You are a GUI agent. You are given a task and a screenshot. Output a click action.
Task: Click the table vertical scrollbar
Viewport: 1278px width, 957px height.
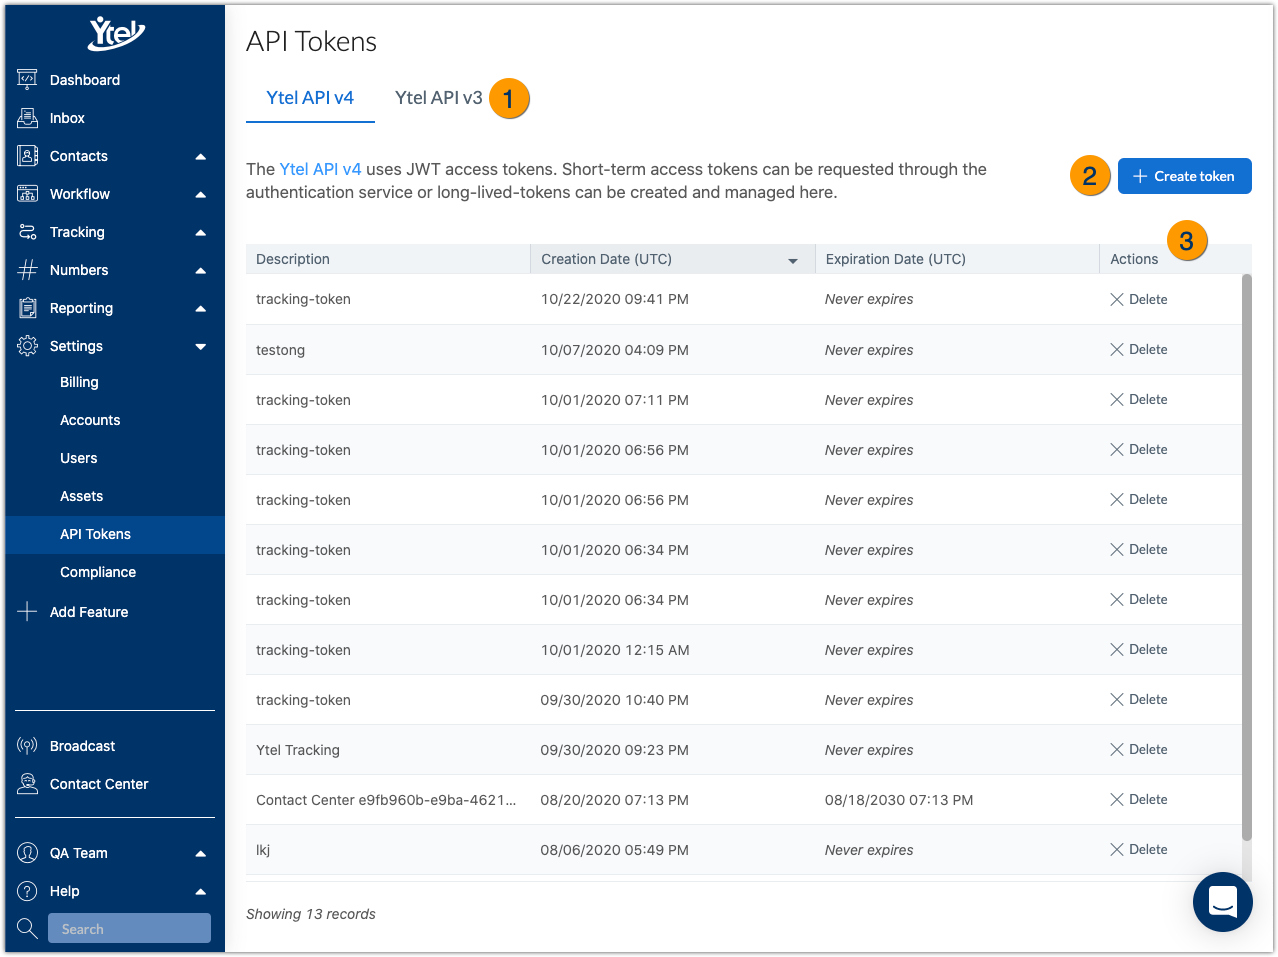[x=1246, y=557]
